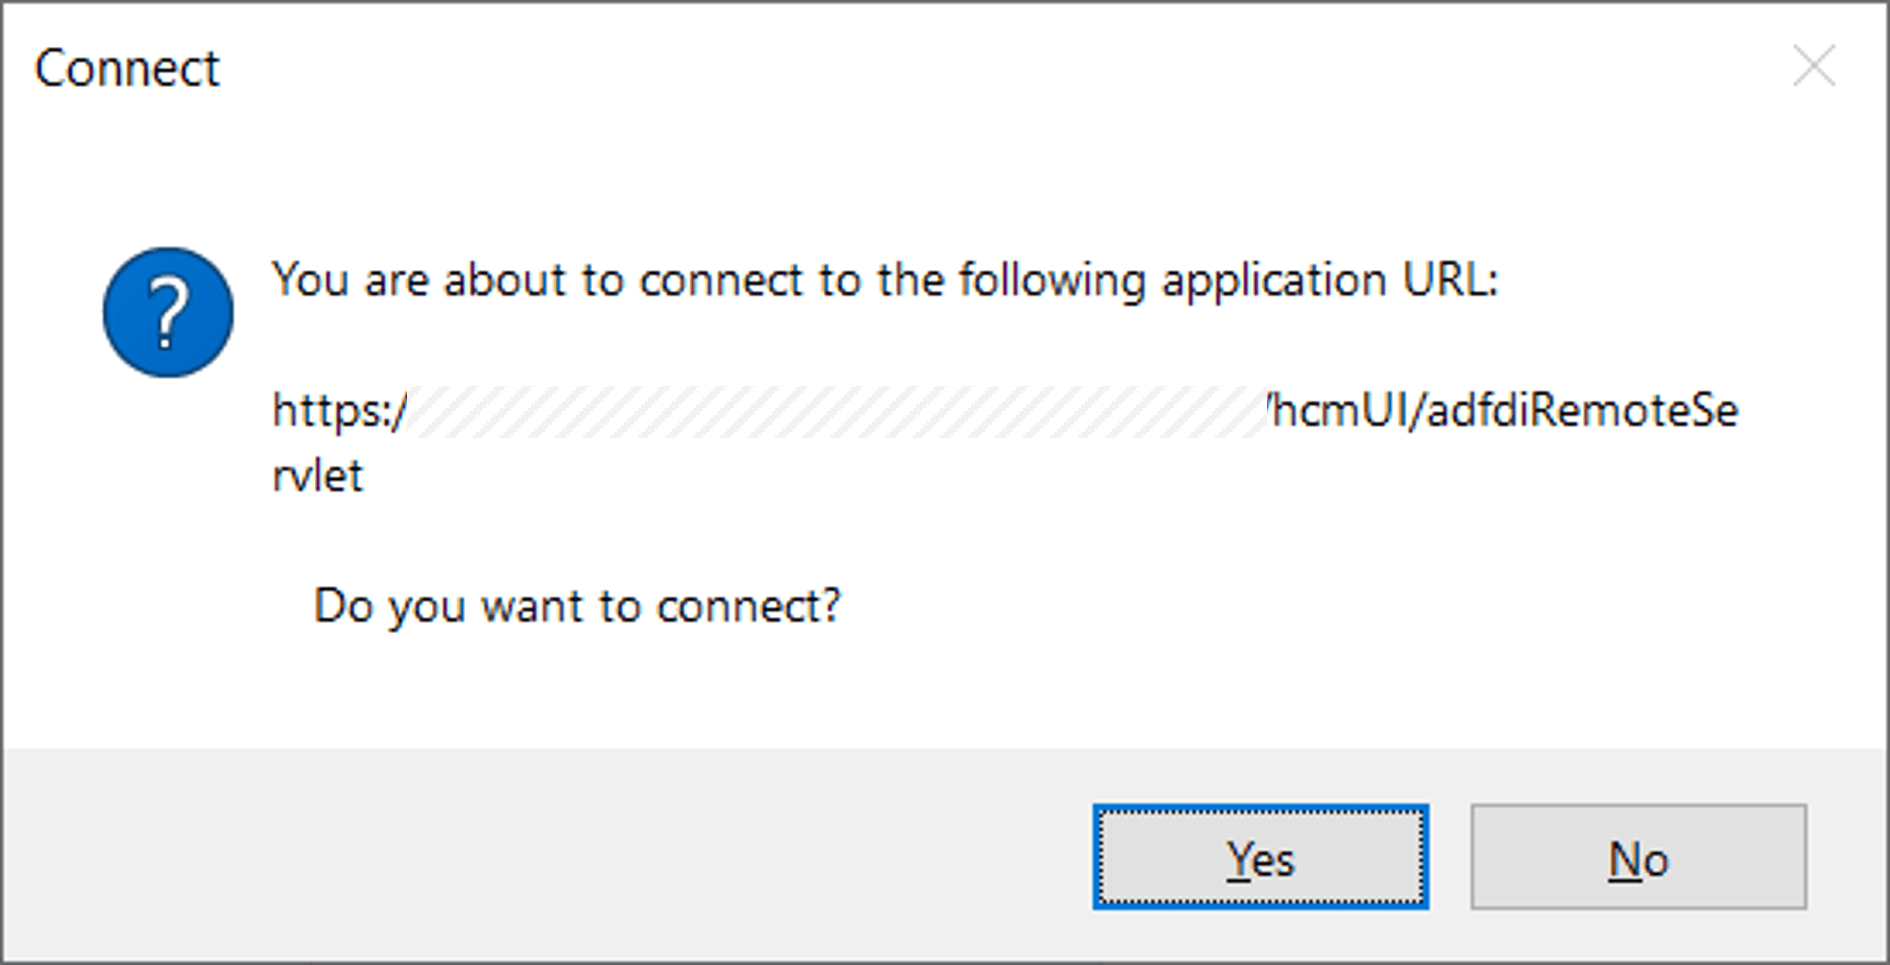Click the Connect dialog title text

coord(127,69)
